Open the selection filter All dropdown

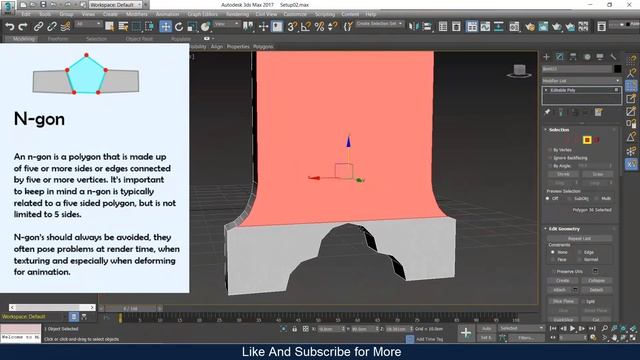(88, 24)
